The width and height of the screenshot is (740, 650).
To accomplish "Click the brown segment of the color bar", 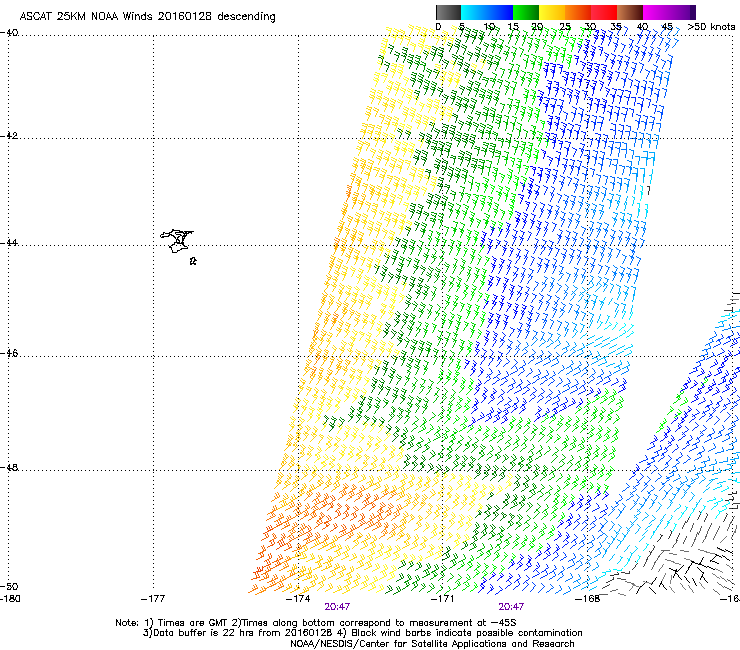I will pos(630,12).
